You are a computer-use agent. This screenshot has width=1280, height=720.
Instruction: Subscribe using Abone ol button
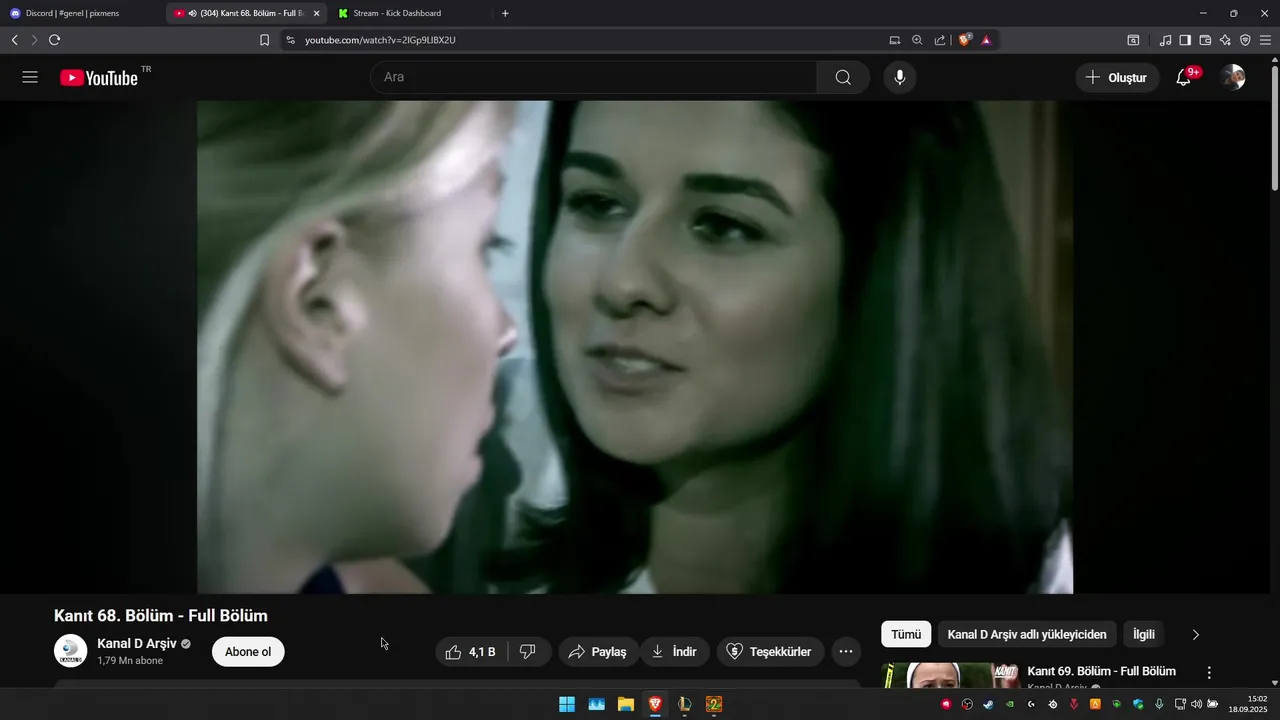pyautogui.click(x=248, y=652)
